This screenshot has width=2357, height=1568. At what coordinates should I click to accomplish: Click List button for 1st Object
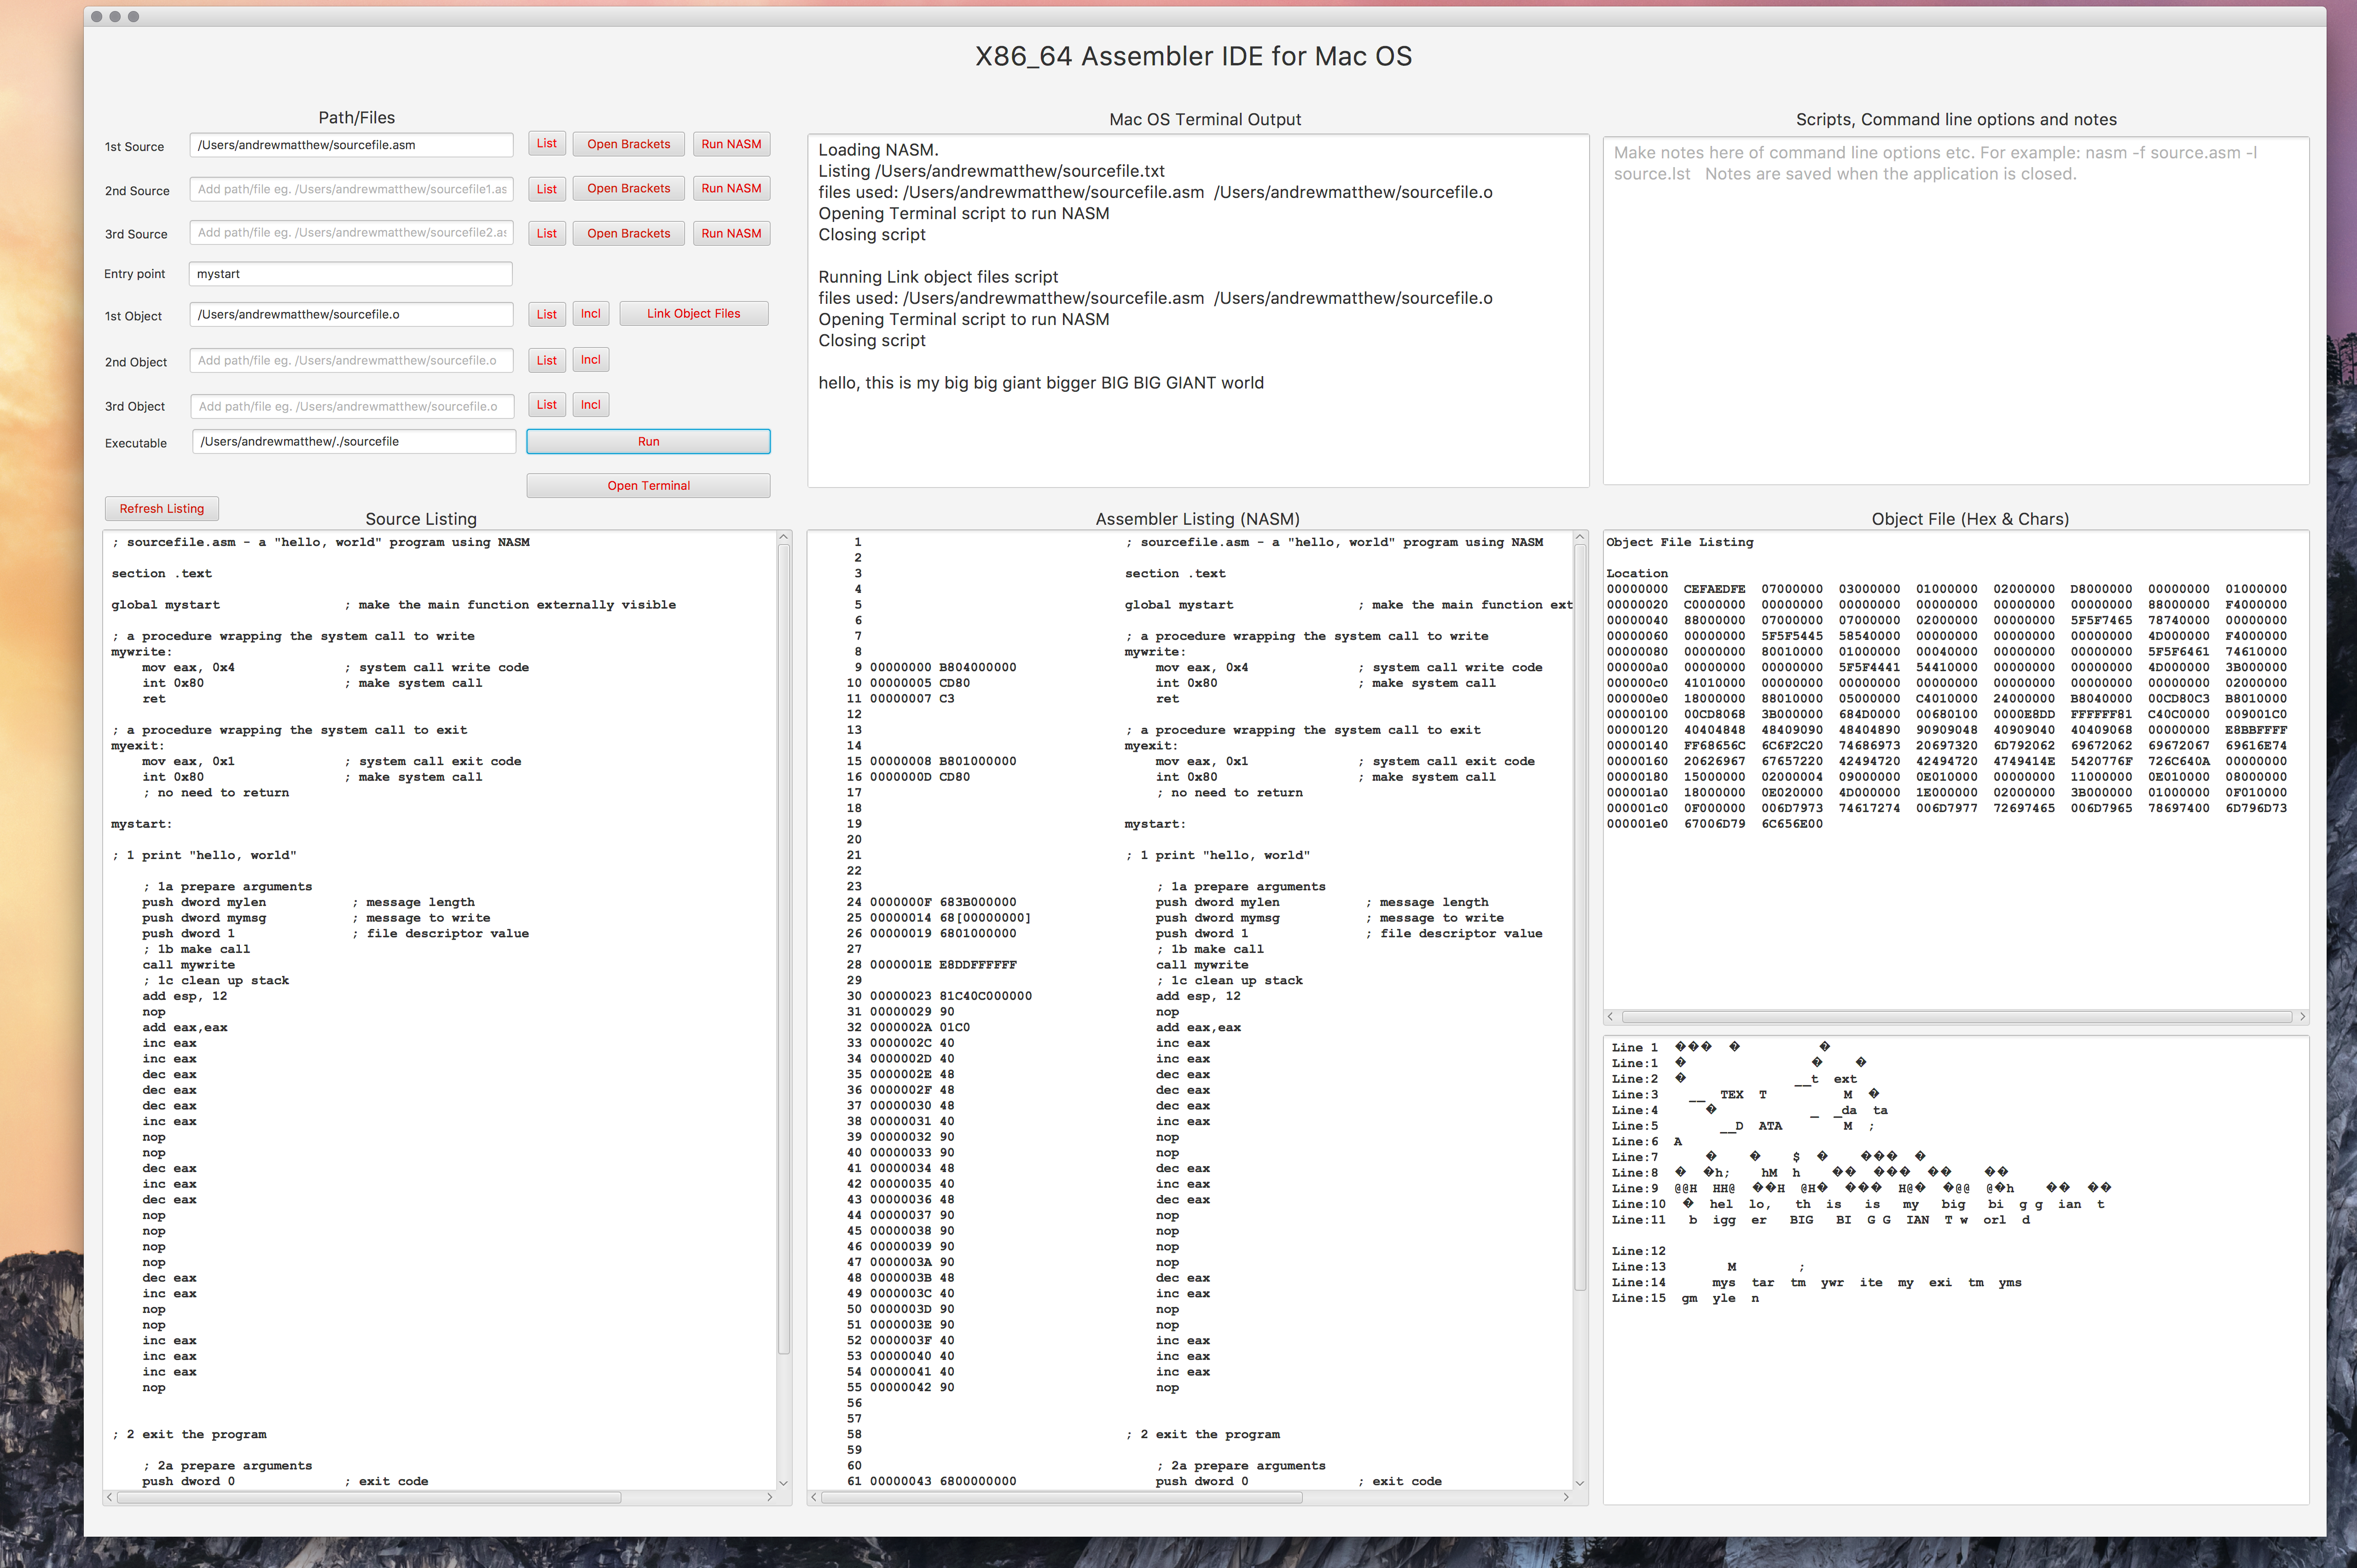pos(546,314)
